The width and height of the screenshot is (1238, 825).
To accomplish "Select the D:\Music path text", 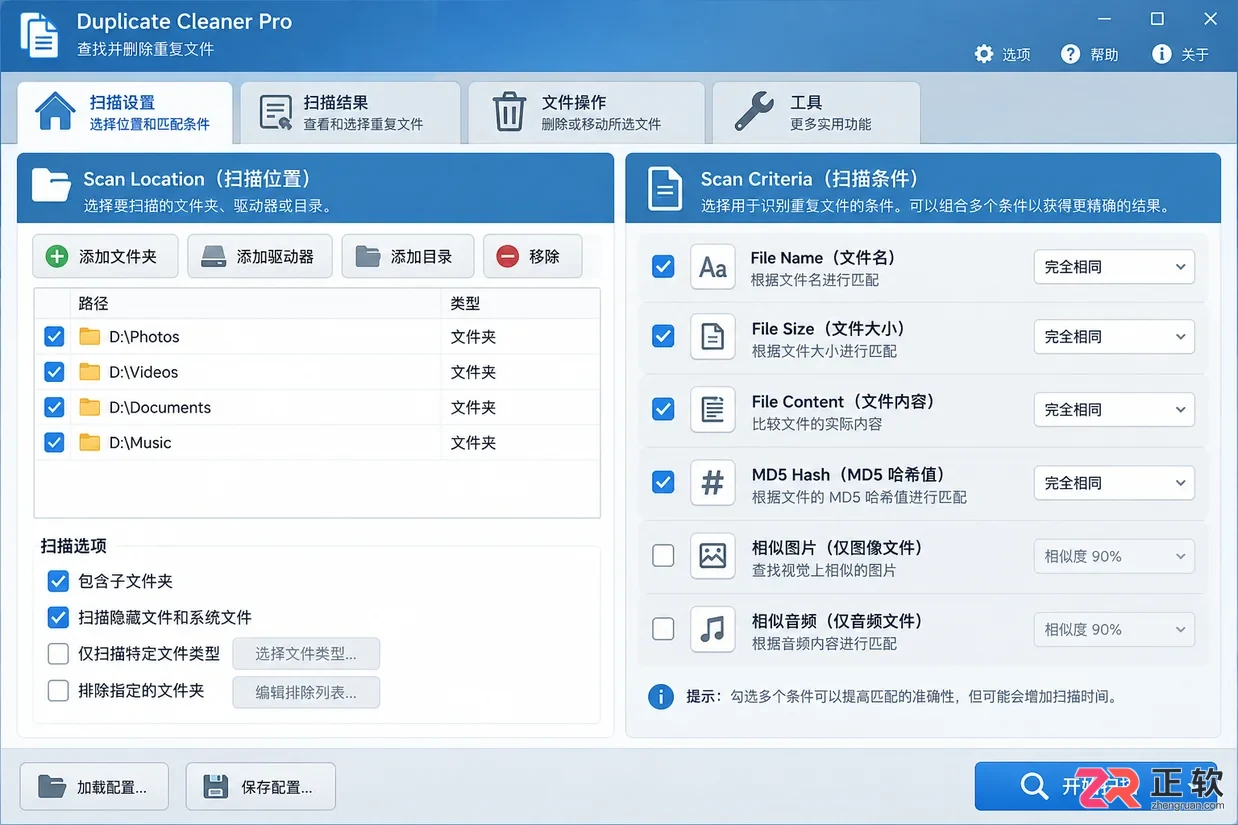I will [140, 443].
